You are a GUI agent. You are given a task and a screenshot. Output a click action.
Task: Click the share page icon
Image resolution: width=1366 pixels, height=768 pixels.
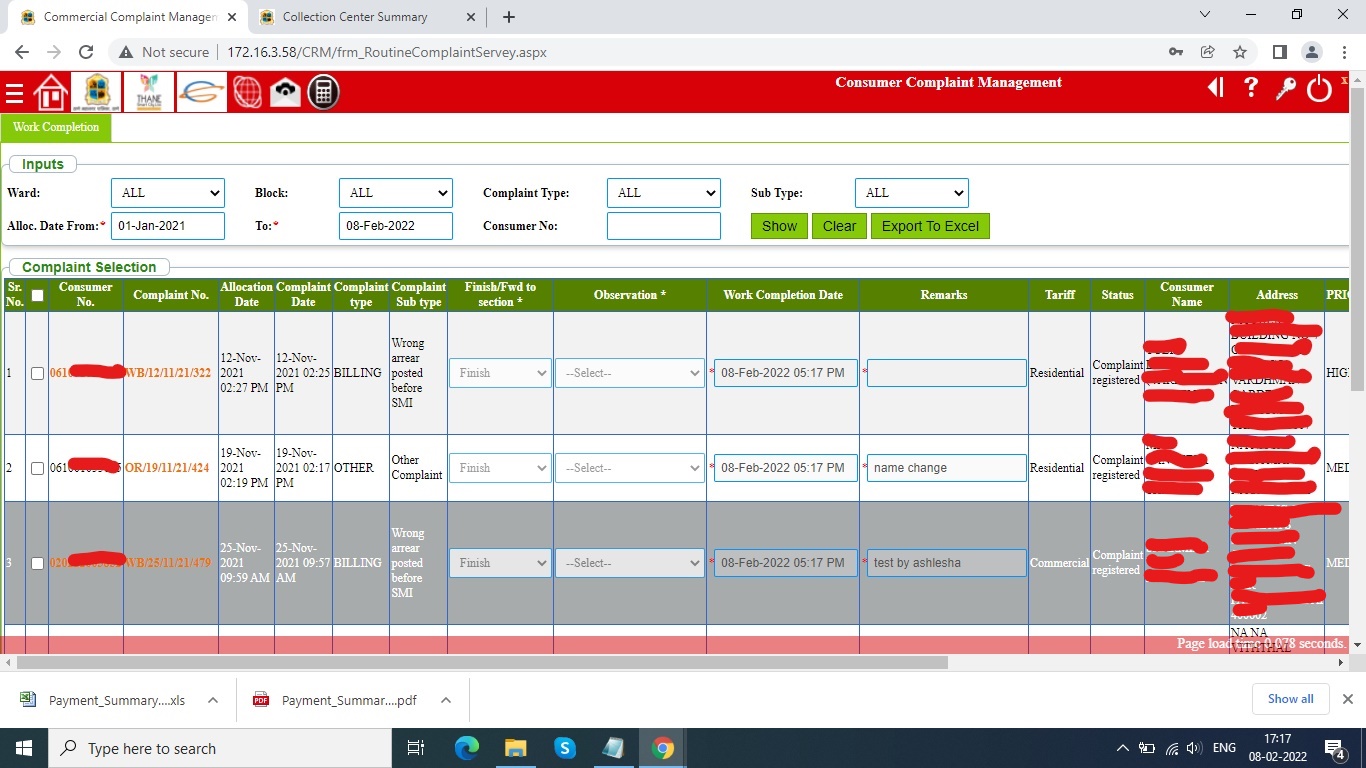(x=1208, y=52)
